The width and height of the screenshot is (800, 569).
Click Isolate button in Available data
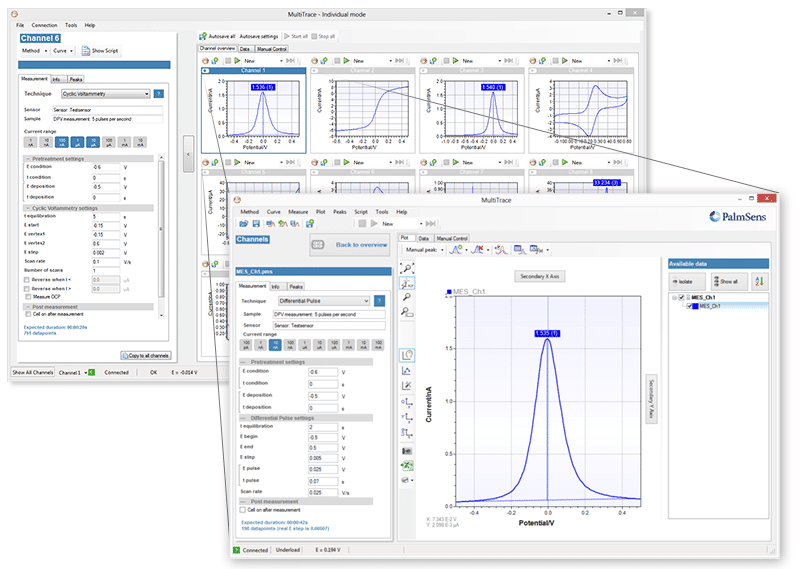coord(687,281)
